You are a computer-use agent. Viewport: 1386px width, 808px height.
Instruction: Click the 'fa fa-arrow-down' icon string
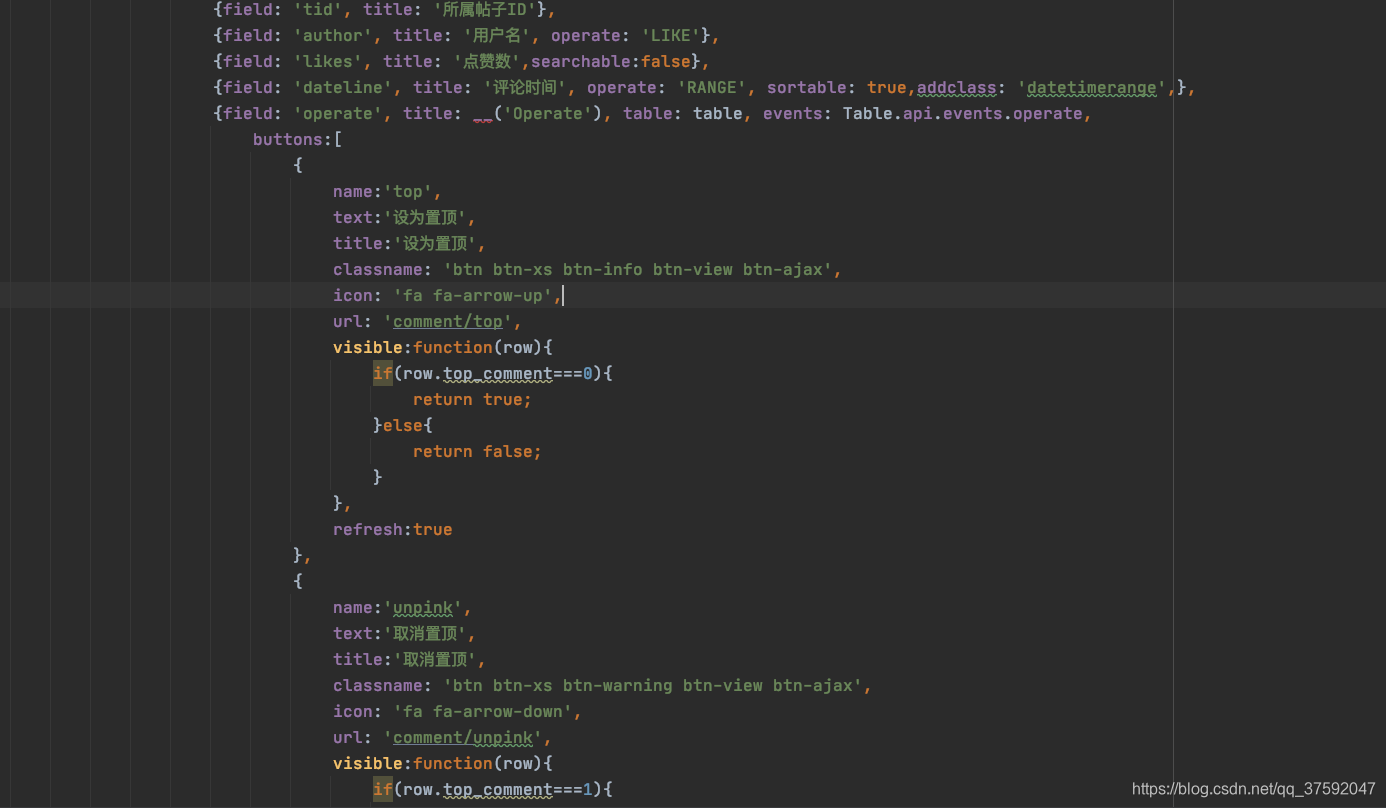[x=483, y=712]
